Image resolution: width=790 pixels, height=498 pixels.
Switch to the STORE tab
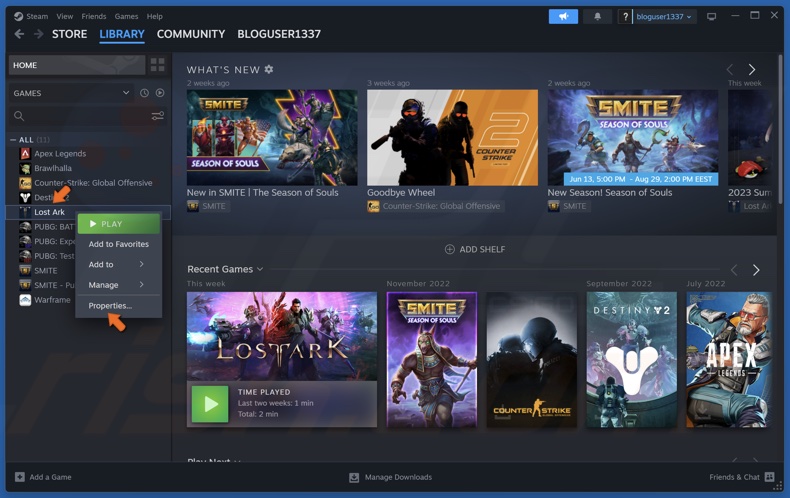[x=70, y=34]
